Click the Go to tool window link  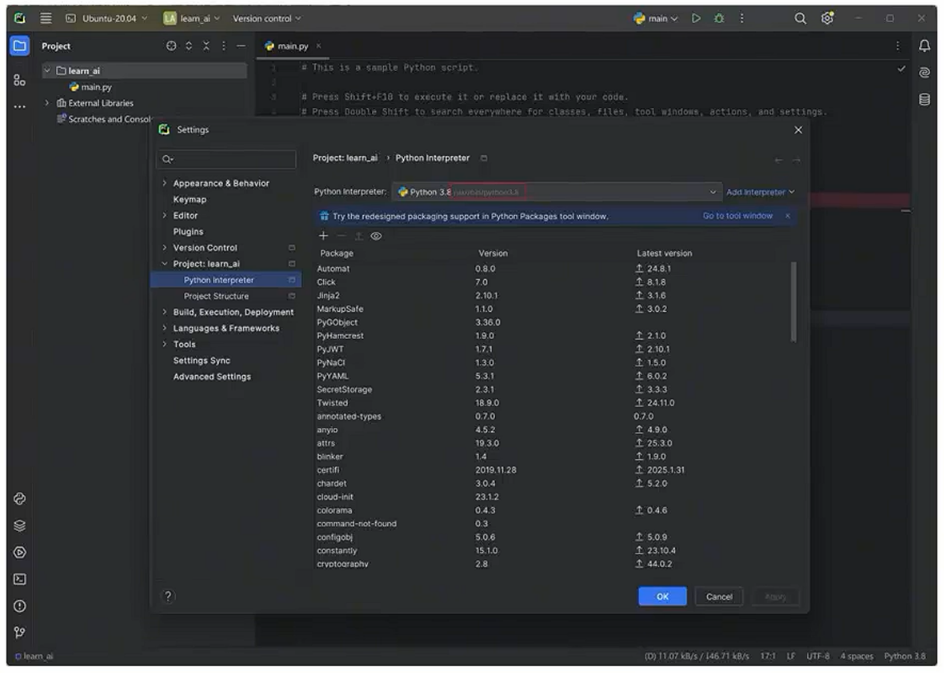[738, 216]
